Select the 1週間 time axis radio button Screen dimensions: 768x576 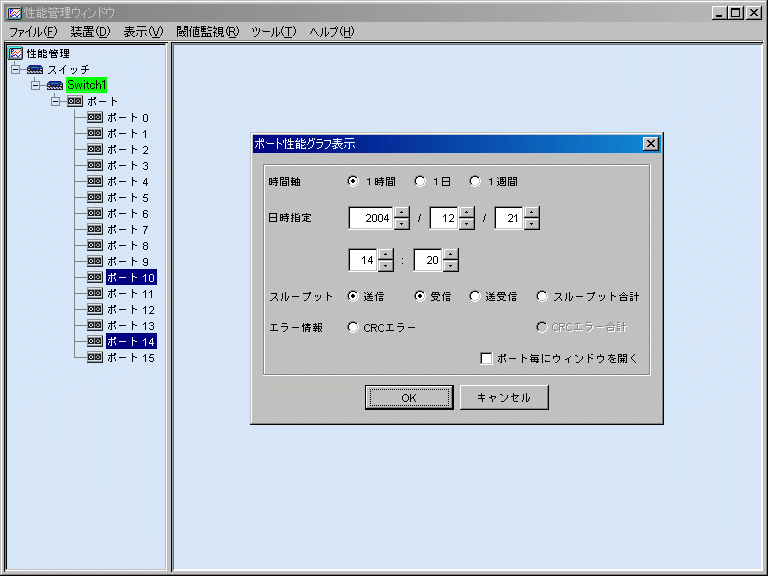point(475,182)
